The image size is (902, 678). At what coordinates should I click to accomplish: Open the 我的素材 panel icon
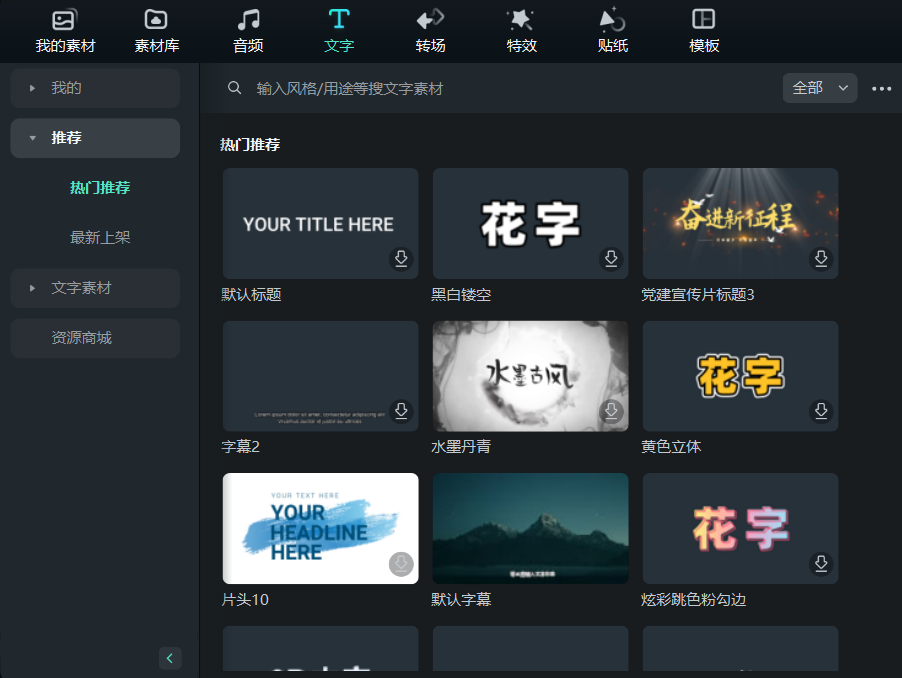point(64,30)
